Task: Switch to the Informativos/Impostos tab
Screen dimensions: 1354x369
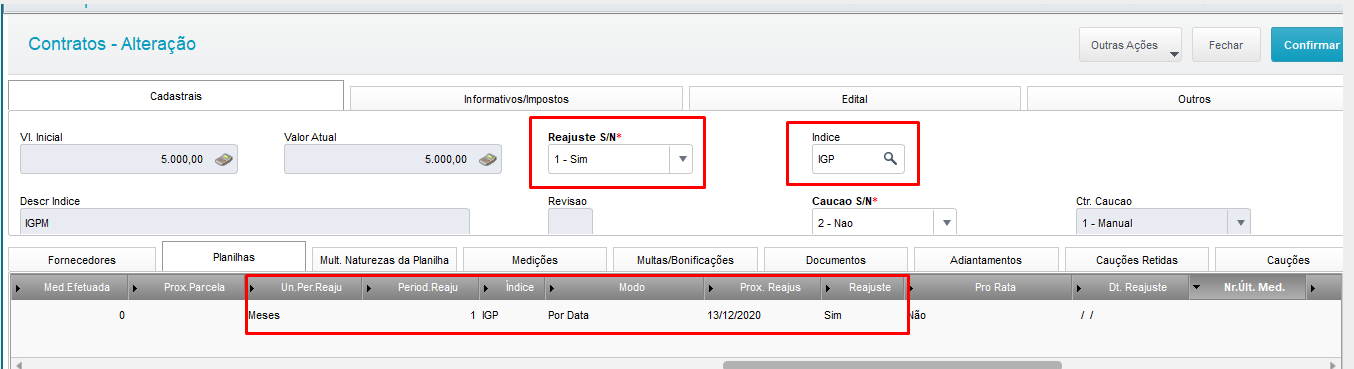Action: click(516, 99)
